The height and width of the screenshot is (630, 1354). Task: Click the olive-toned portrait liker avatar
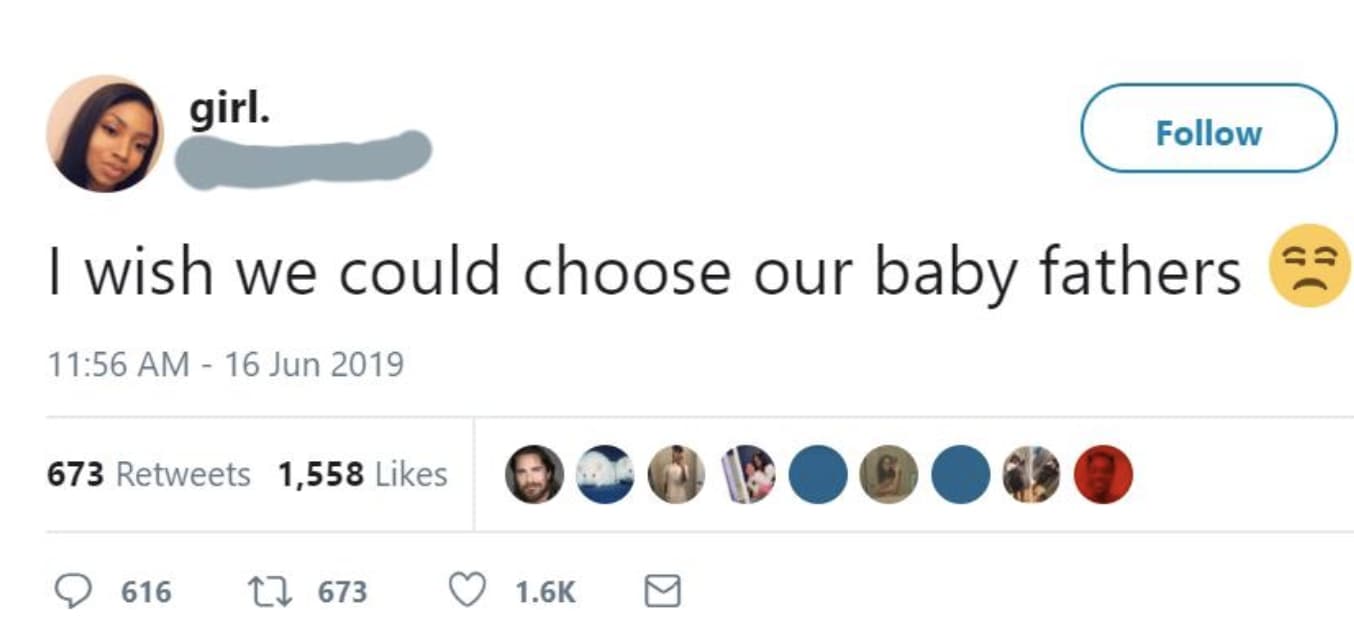889,474
